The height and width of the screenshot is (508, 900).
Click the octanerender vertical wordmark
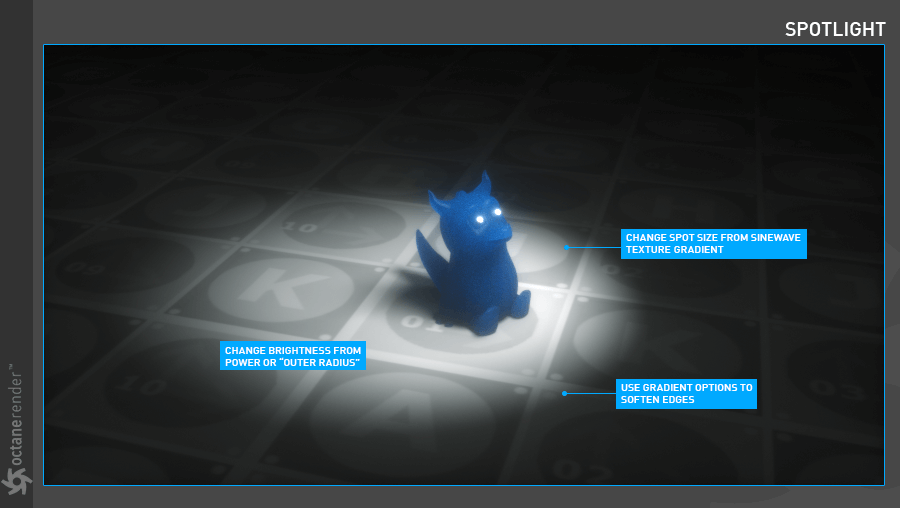(x=16, y=413)
